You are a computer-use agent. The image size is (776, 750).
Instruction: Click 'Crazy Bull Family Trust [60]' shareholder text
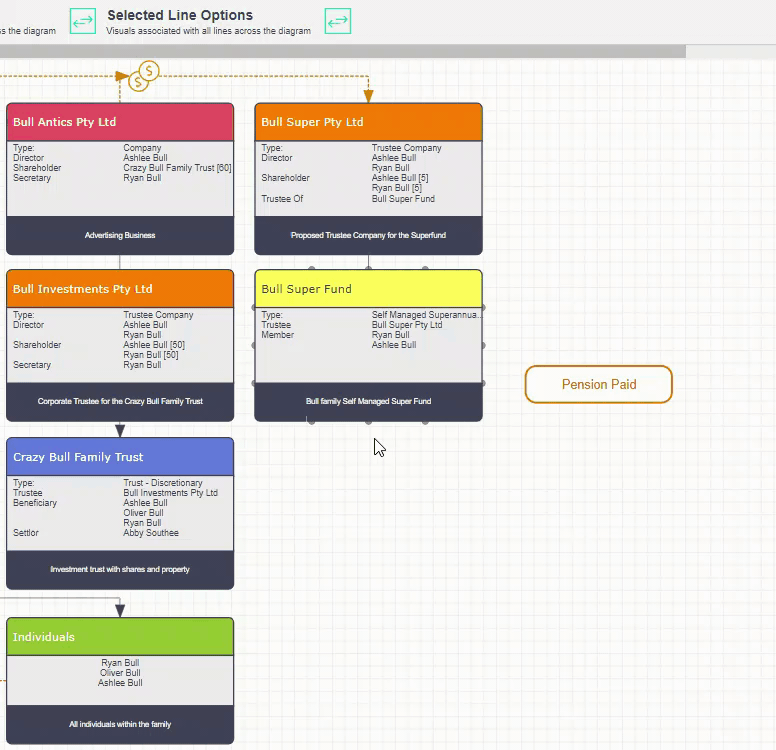click(177, 168)
